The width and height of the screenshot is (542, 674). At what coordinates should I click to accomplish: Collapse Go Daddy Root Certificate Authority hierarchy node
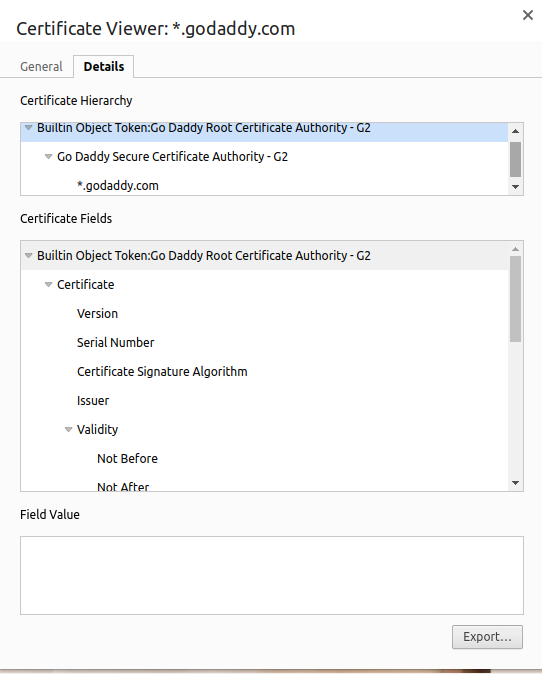(28, 128)
